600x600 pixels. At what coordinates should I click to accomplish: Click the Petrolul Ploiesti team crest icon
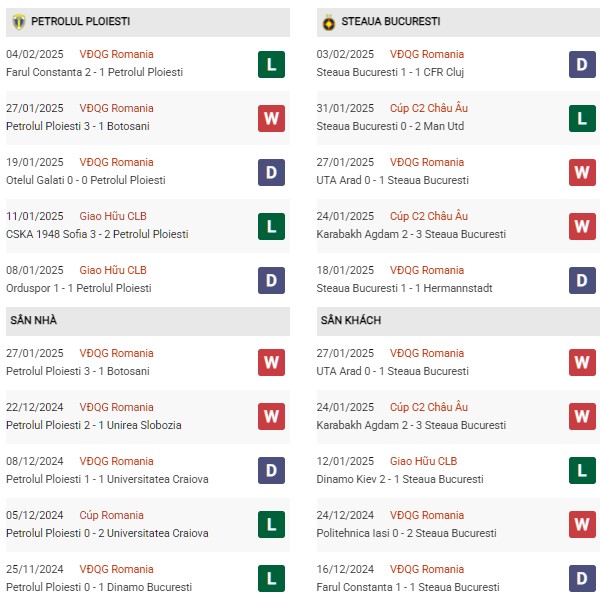[x=18, y=22]
